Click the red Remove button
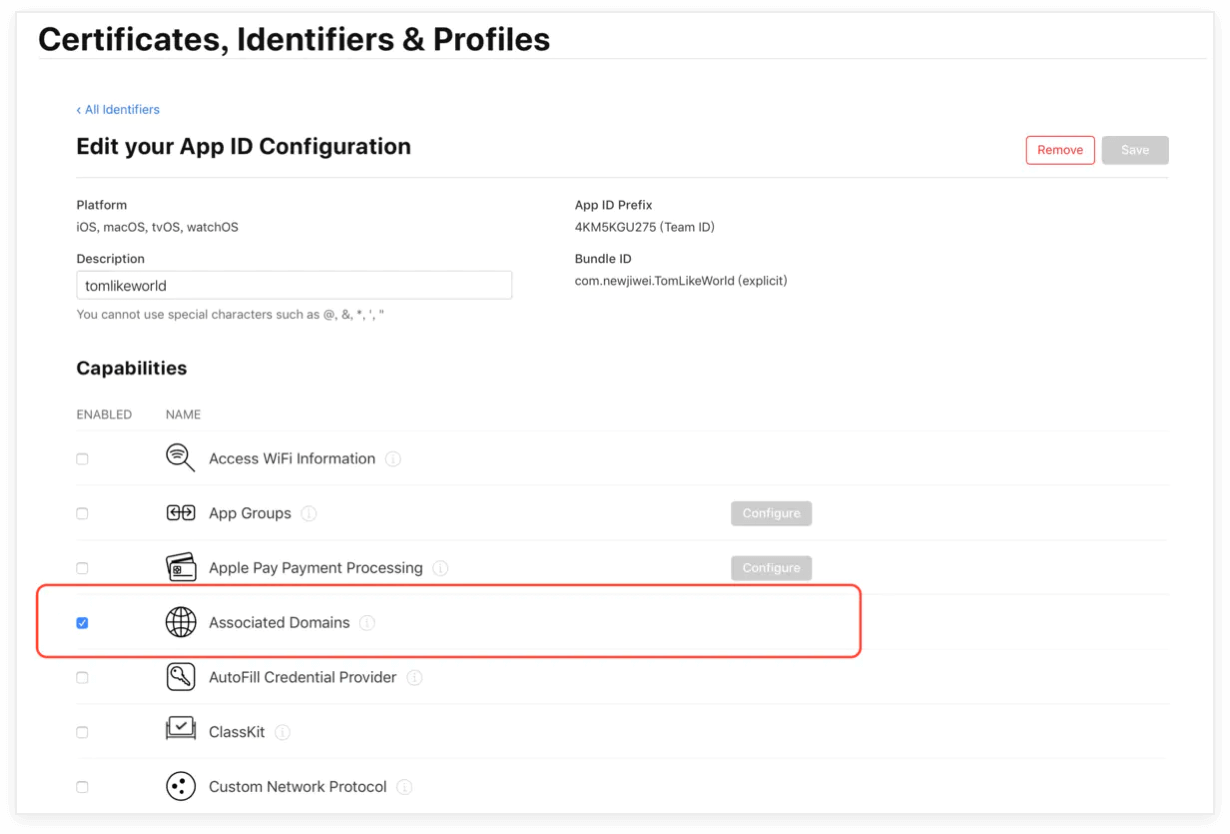Screen dimensions: 1230x834 point(1060,150)
